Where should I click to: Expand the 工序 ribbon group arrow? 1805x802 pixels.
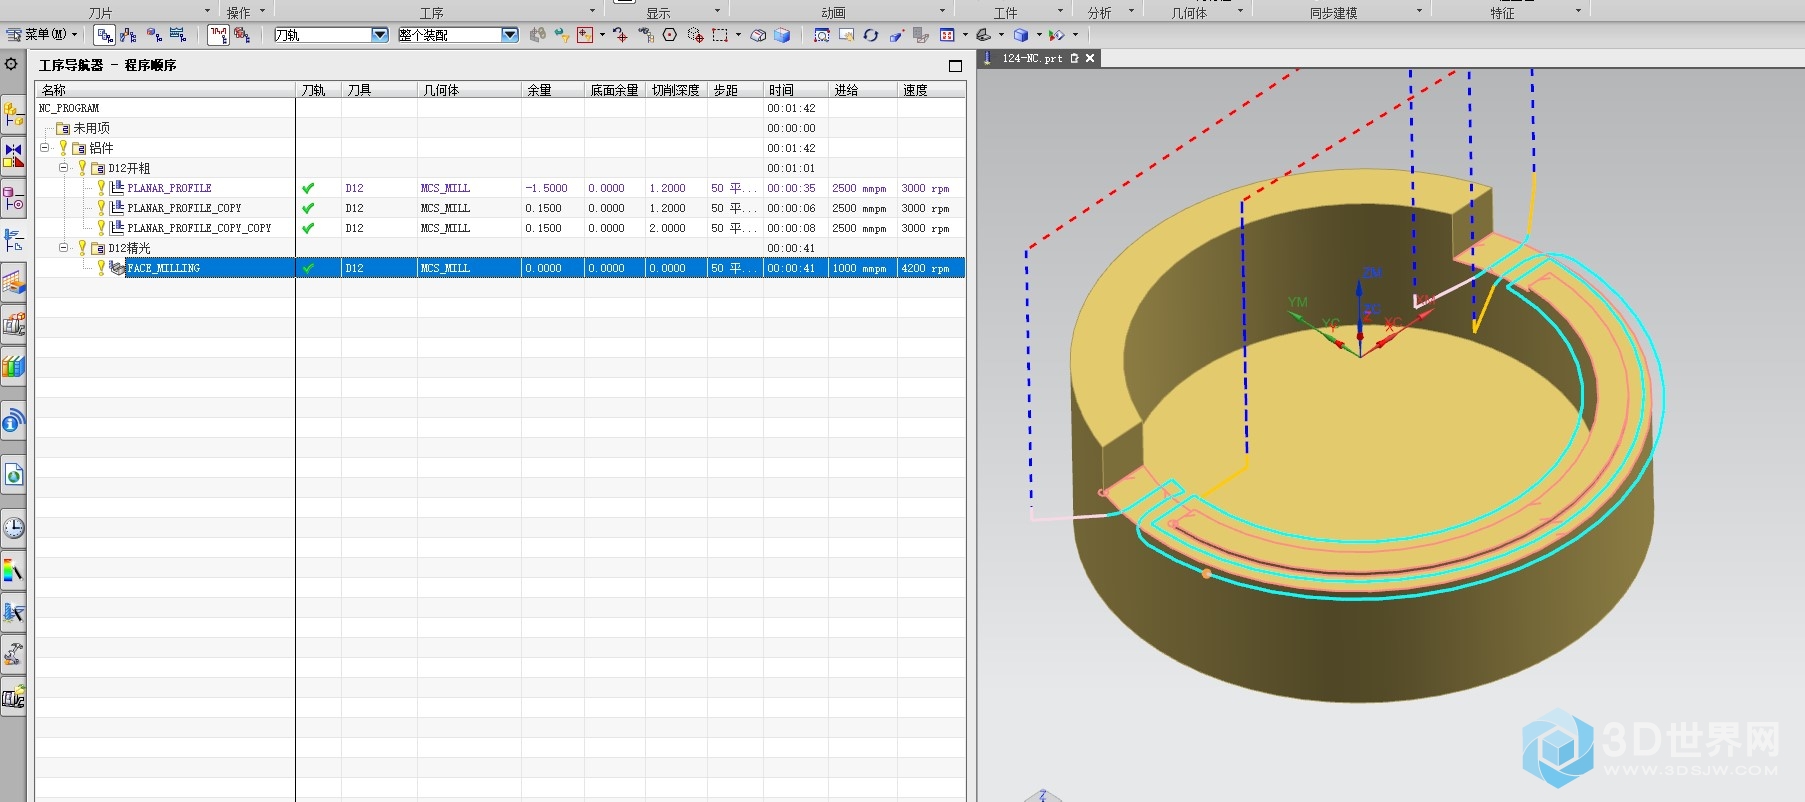click(x=592, y=11)
